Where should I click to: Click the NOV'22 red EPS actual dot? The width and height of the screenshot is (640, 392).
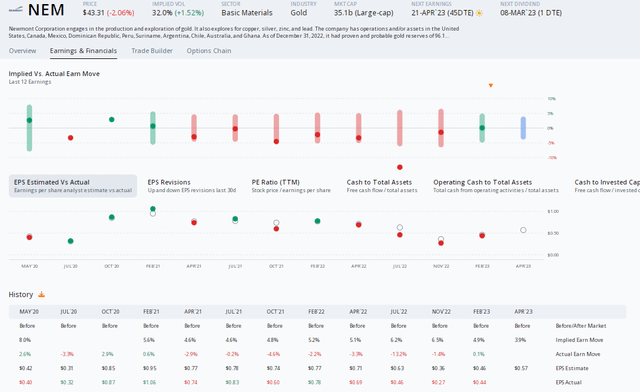click(441, 243)
